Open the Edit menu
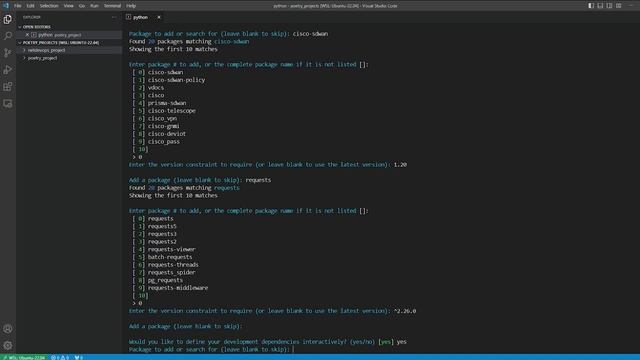640x360 pixels. pyautogui.click(x=31, y=6)
